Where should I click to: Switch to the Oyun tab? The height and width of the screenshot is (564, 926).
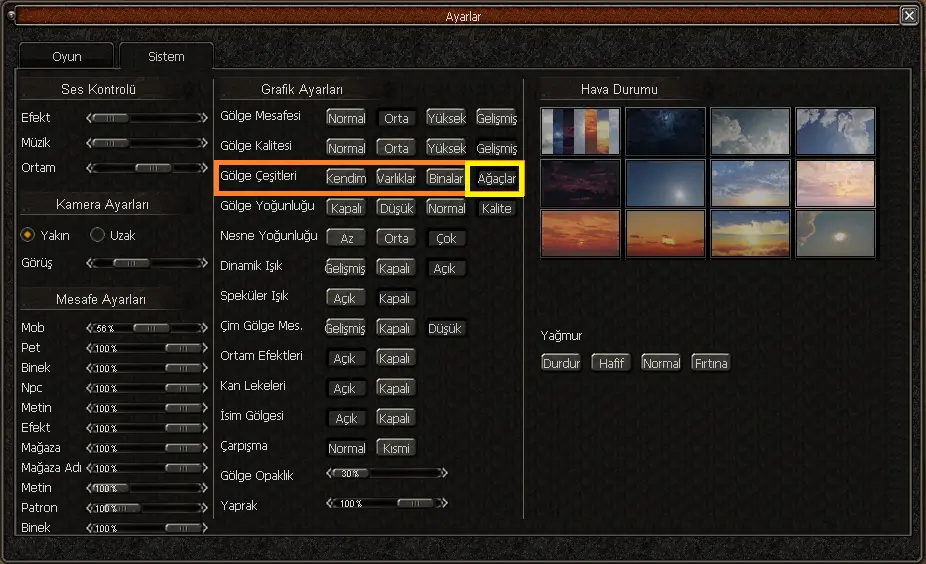[67, 57]
